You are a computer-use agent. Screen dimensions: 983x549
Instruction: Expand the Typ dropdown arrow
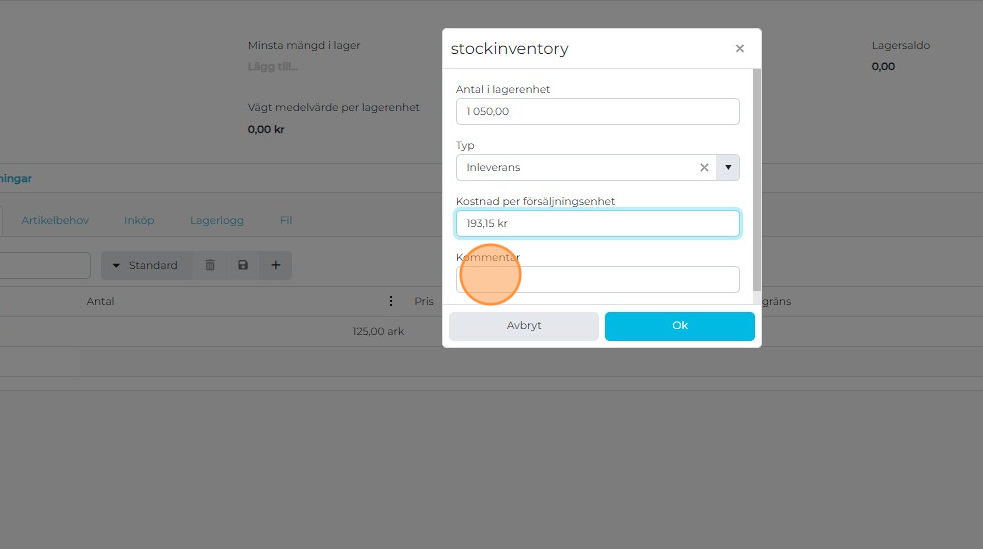728,168
